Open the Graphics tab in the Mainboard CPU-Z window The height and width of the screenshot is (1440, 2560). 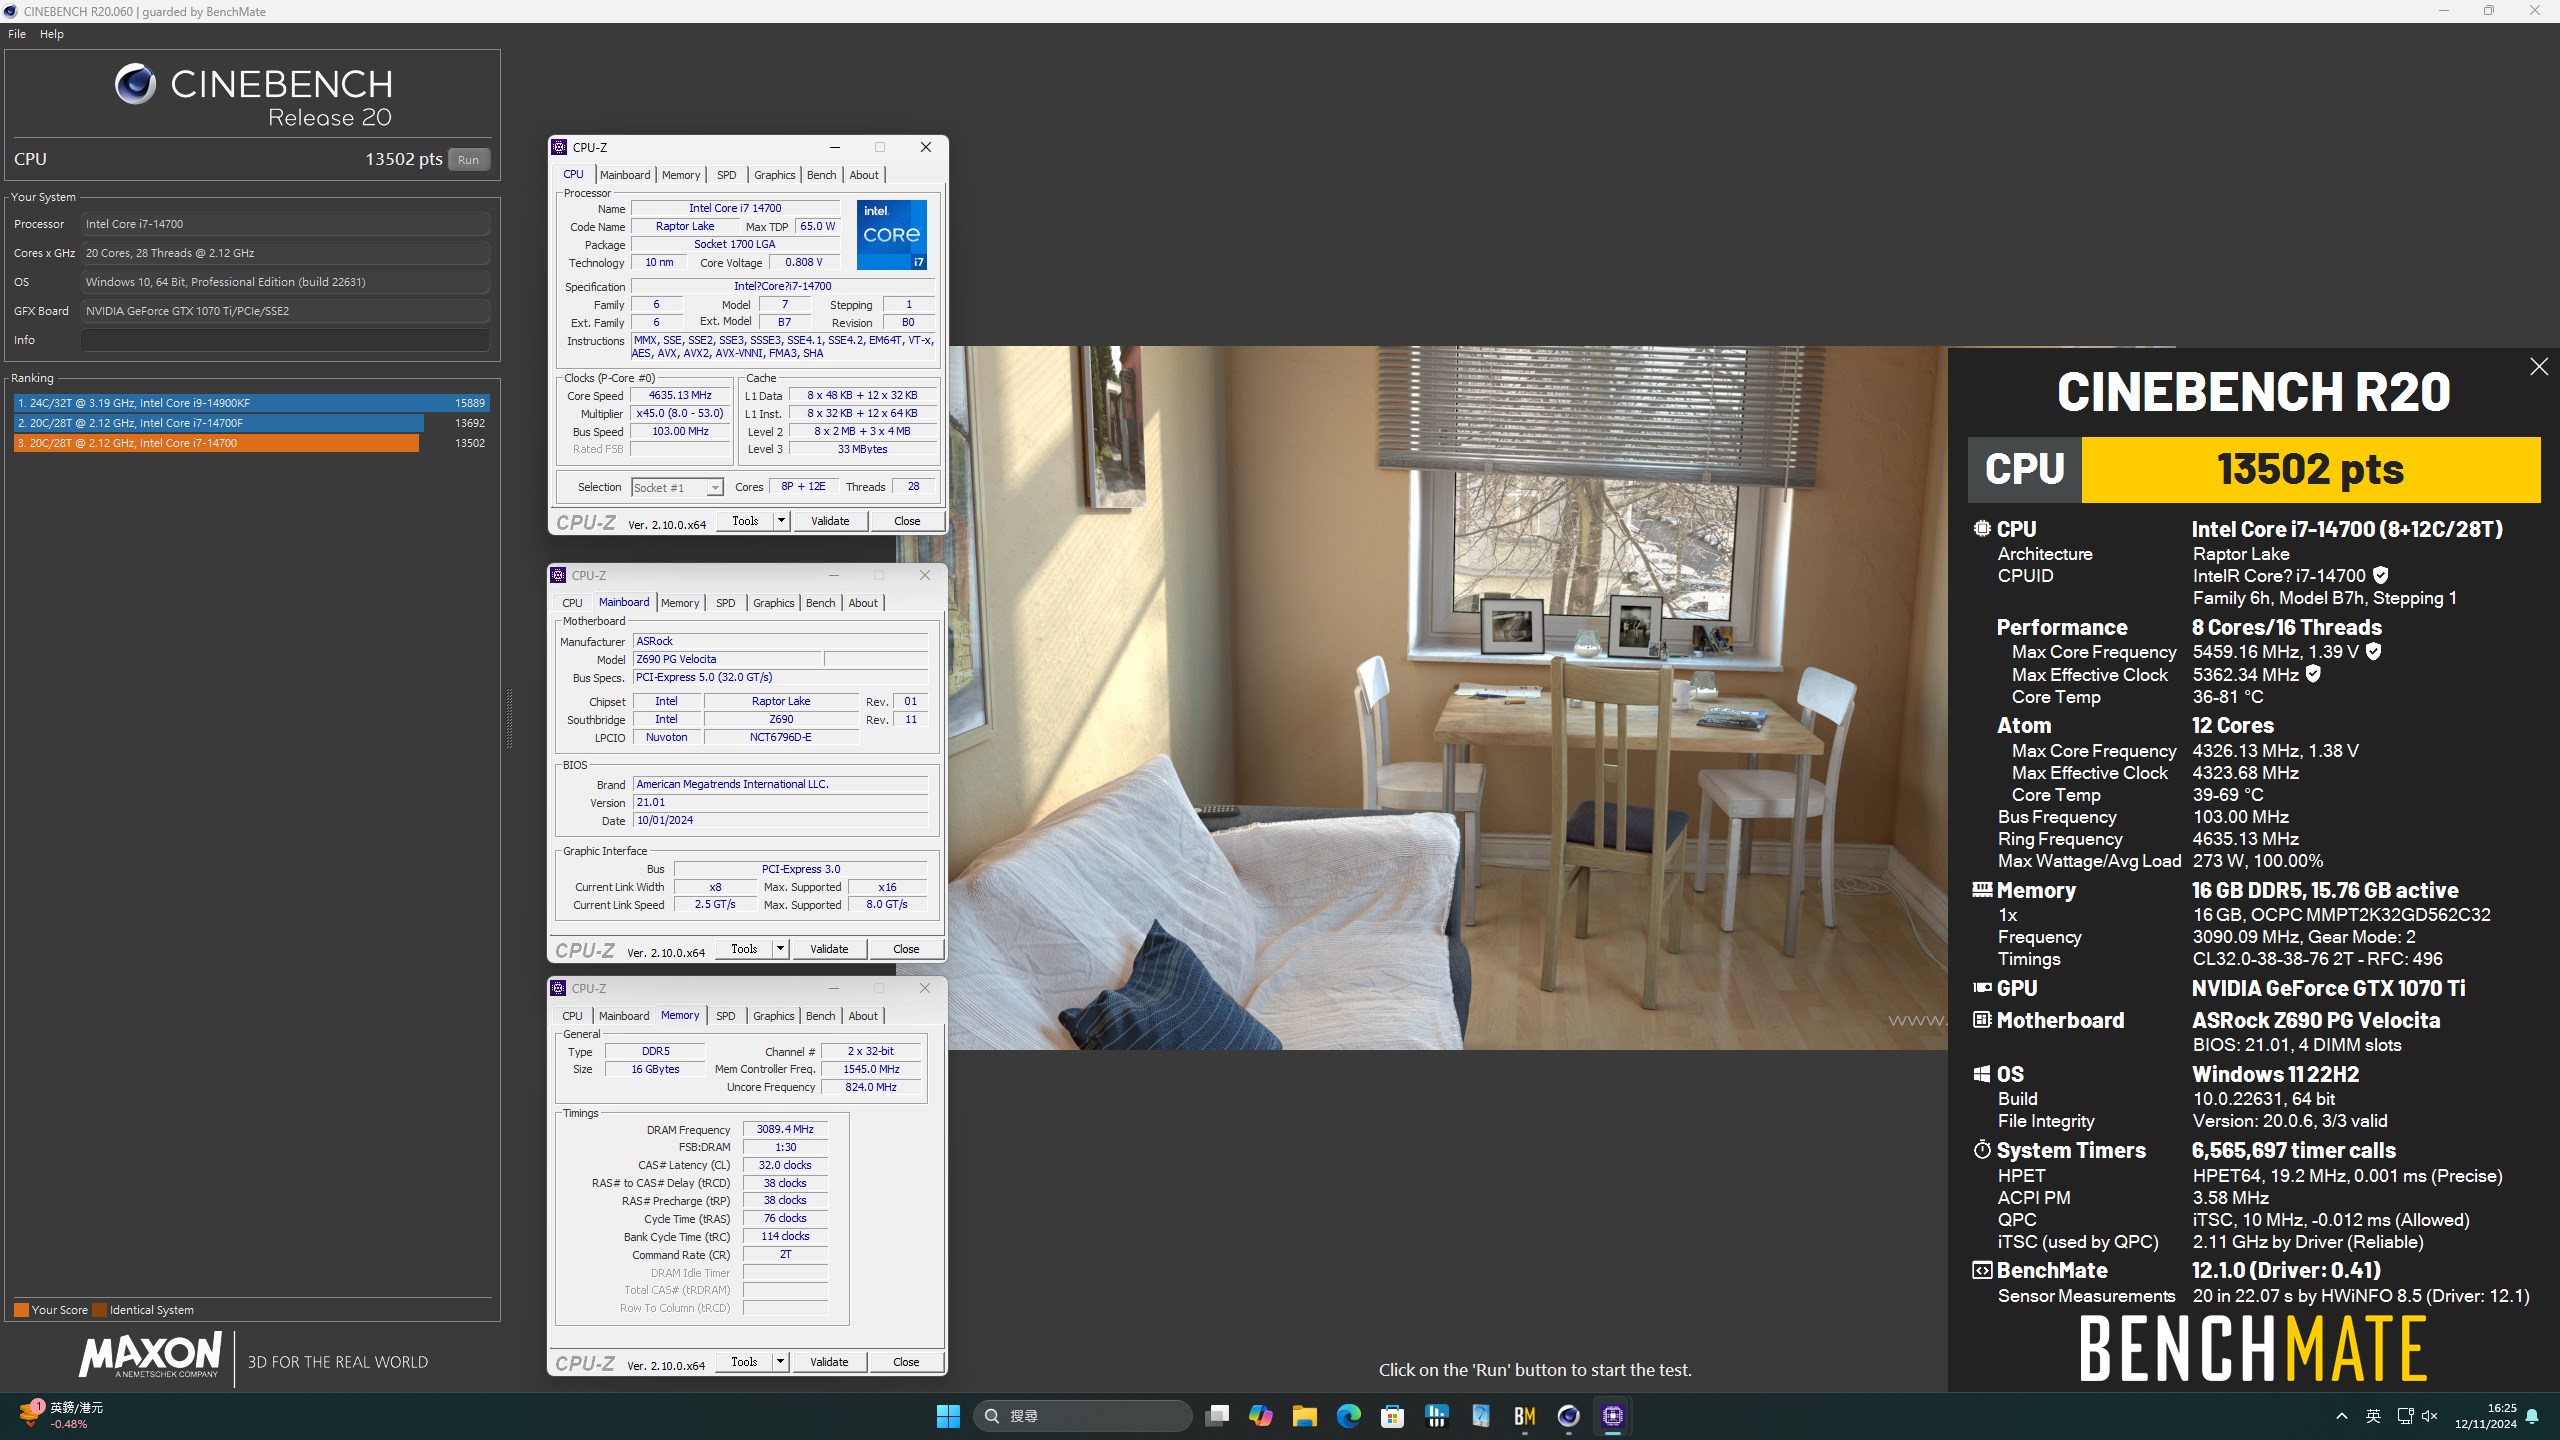click(774, 603)
